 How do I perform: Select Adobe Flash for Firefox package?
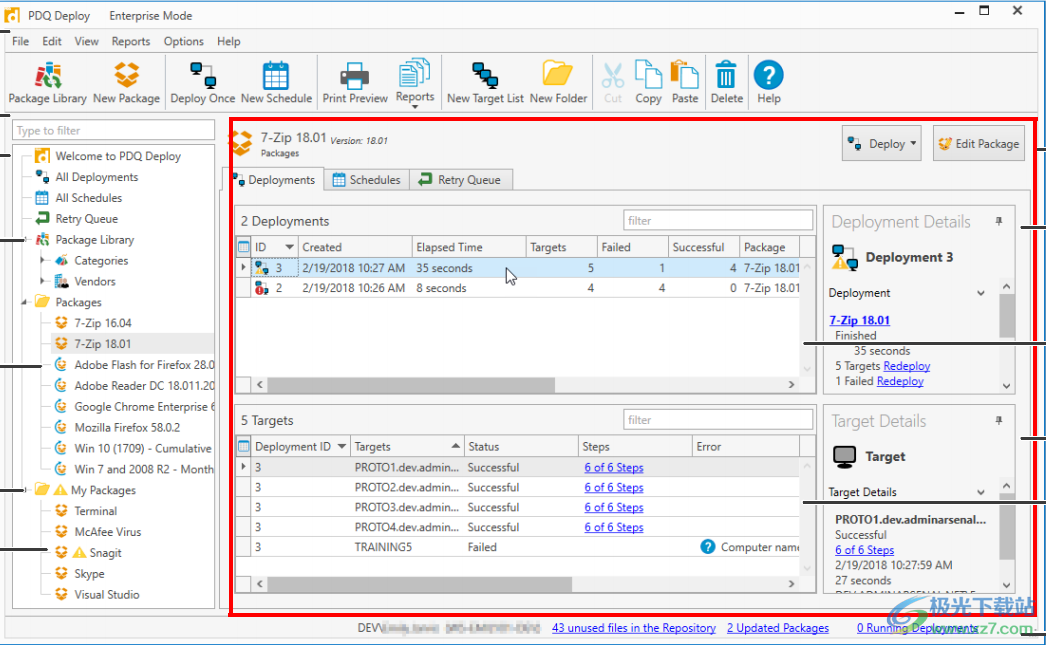[144, 365]
